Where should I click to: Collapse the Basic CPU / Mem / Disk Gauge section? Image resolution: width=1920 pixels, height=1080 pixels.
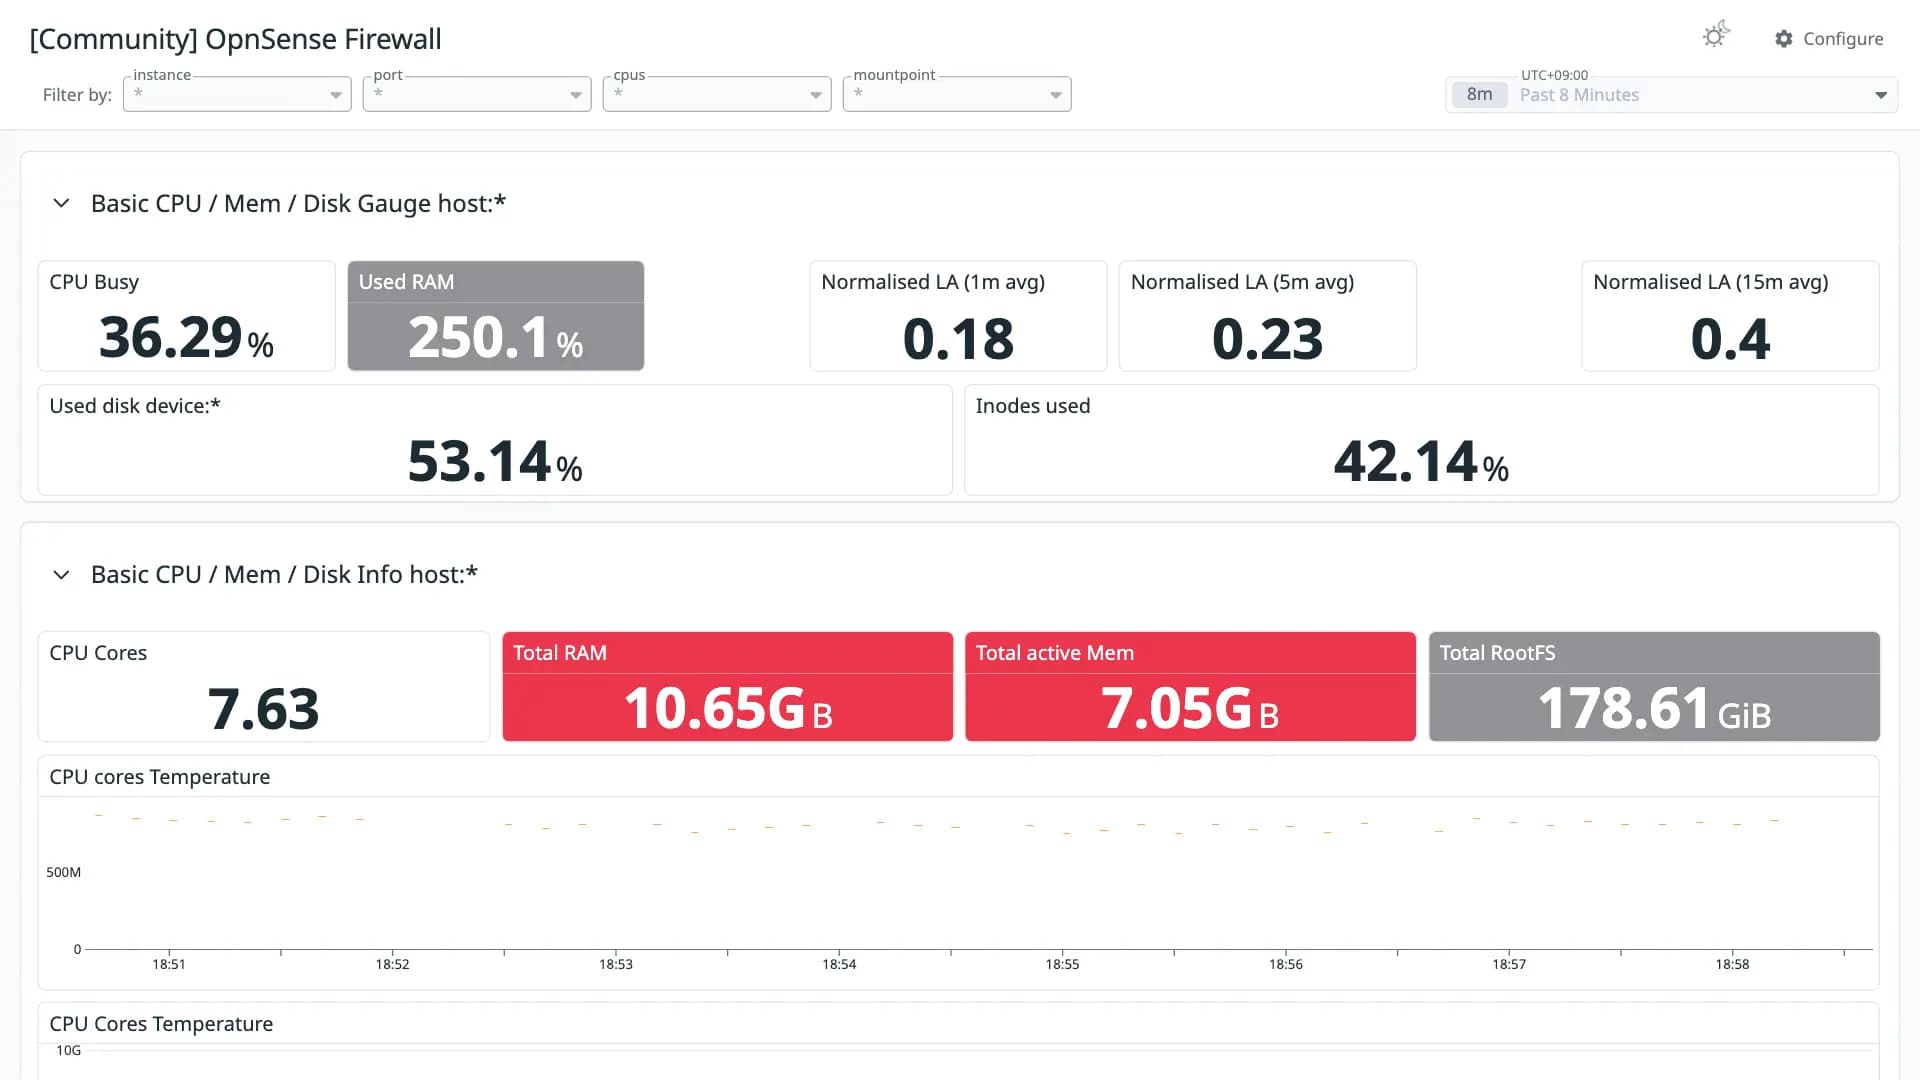pyautogui.click(x=61, y=203)
